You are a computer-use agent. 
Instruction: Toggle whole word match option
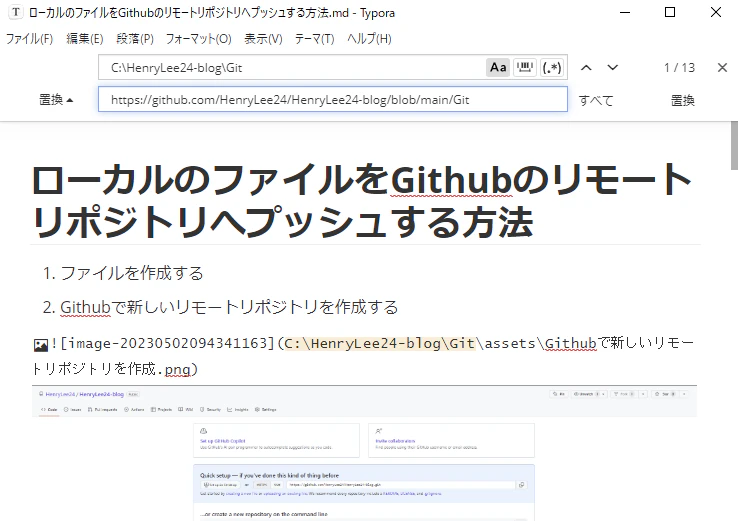(524, 68)
